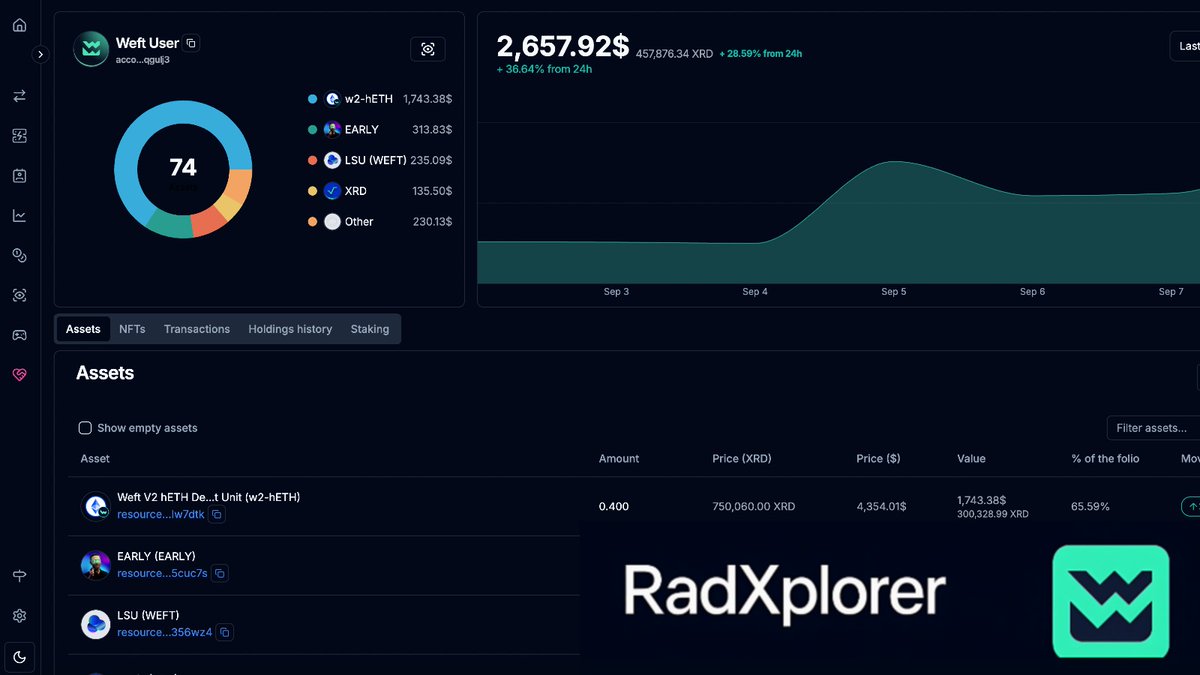Click the EARLY (EARLY) asset name
1200x675 pixels.
tap(156, 556)
